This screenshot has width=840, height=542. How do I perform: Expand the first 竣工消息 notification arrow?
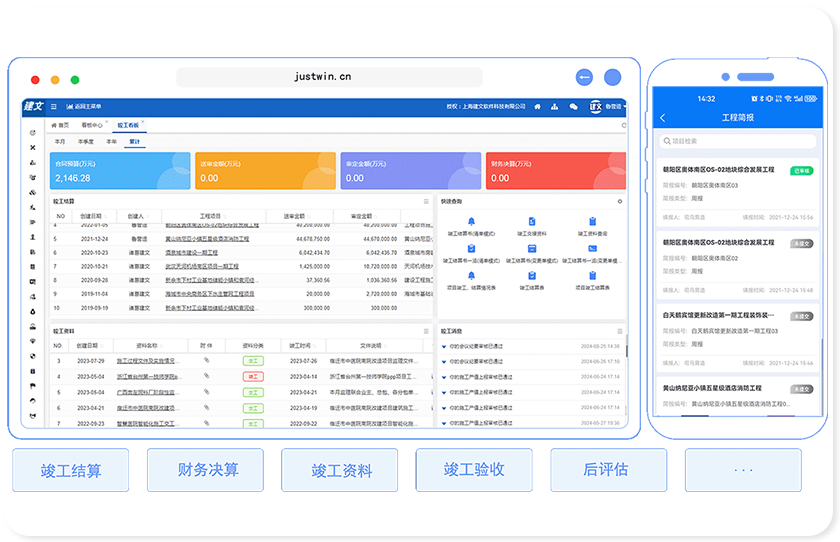click(444, 346)
